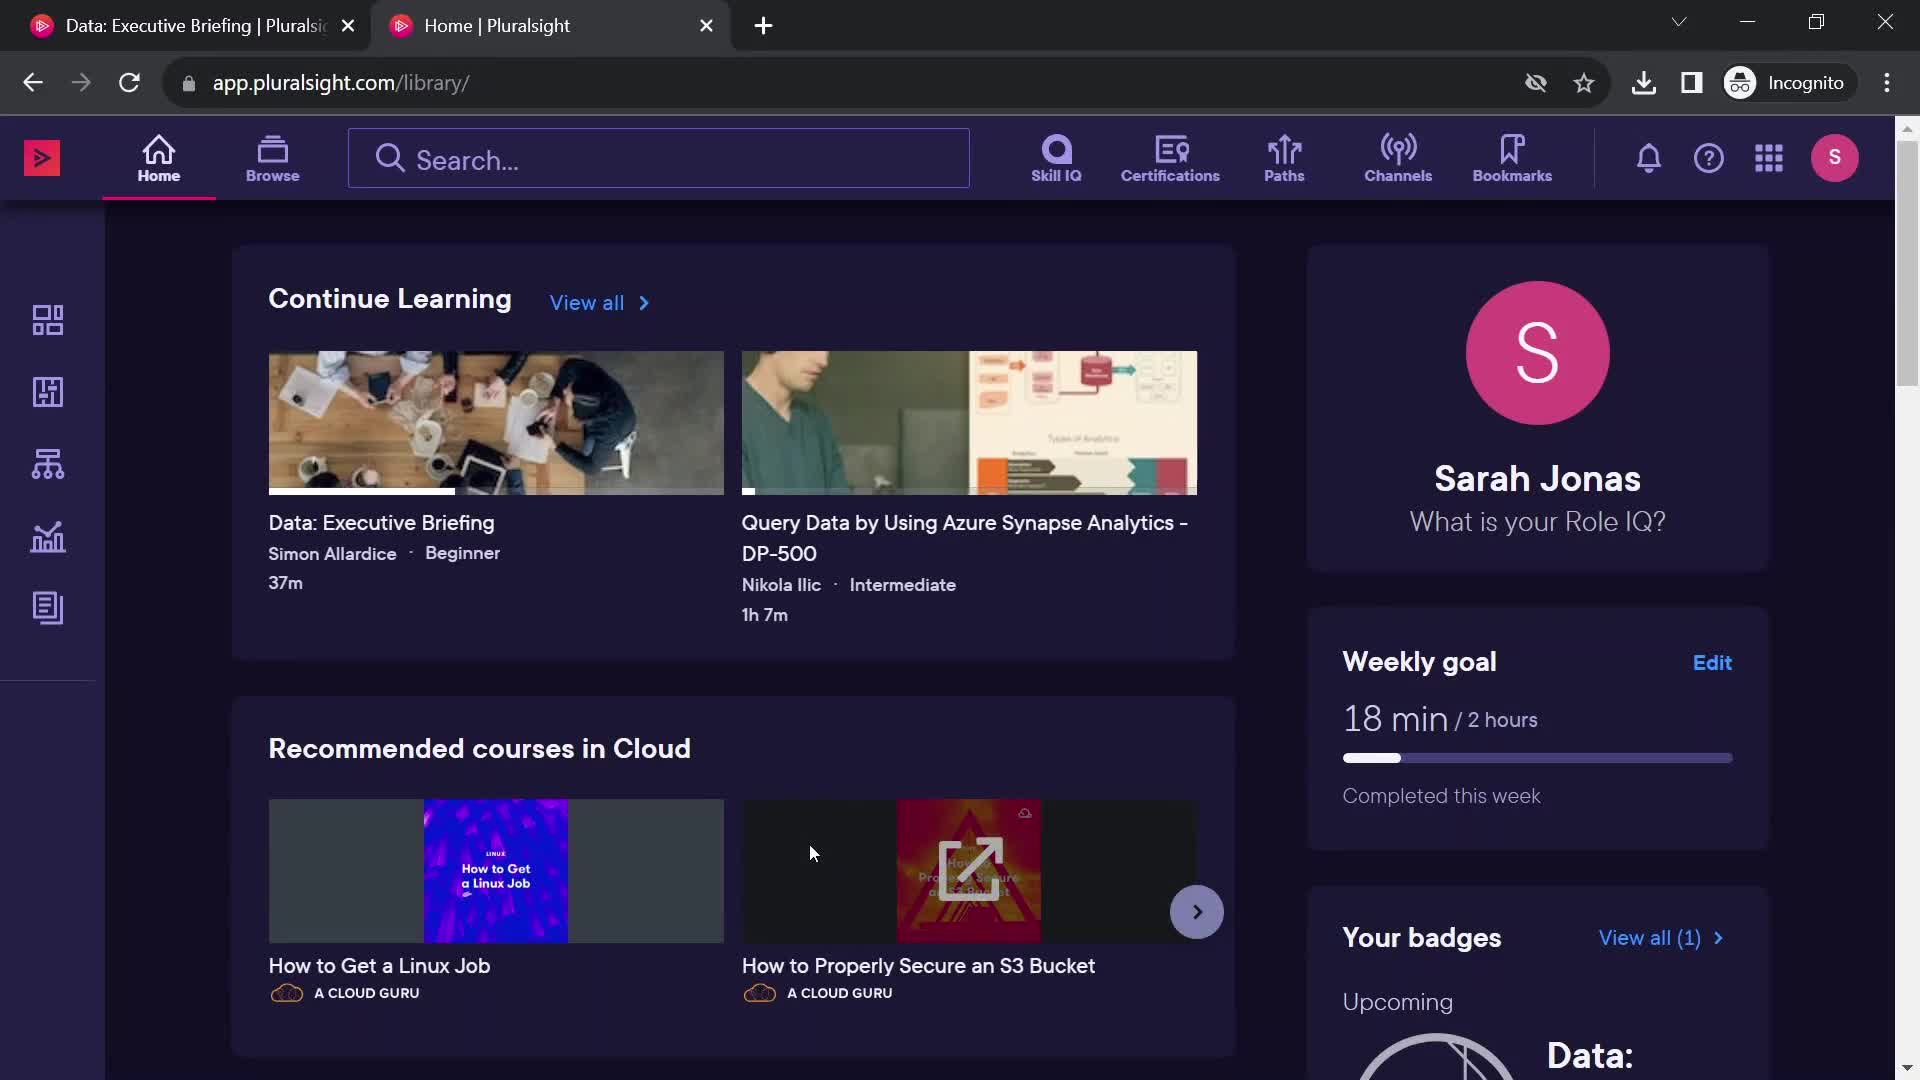Open Data: Executive Briefing thumbnail
This screenshot has height=1080, width=1920.
pos(496,422)
